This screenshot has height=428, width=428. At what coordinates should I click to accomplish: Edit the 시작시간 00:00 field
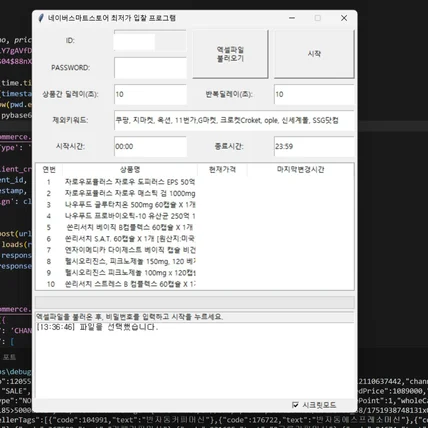150,146
